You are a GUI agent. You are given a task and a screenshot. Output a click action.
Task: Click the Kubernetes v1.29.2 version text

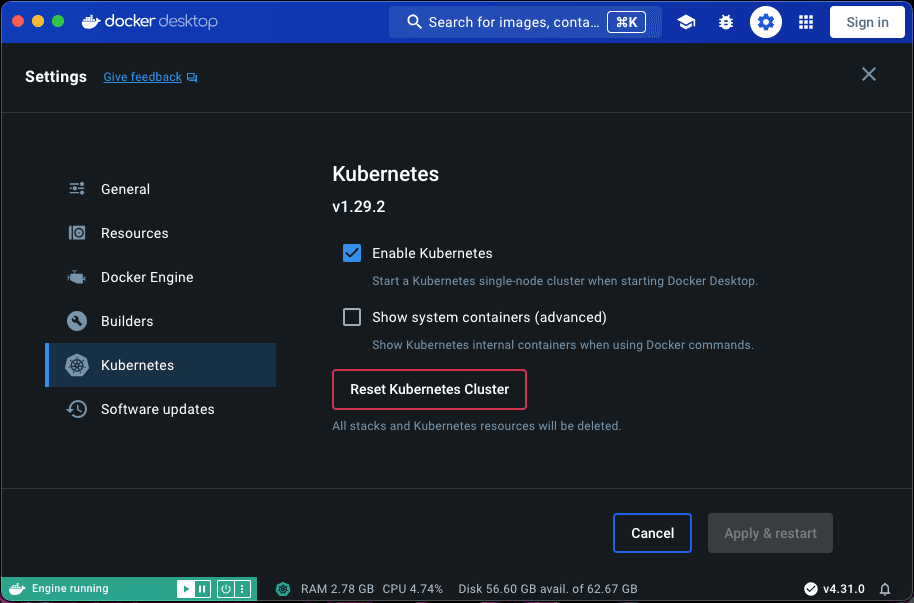358,206
